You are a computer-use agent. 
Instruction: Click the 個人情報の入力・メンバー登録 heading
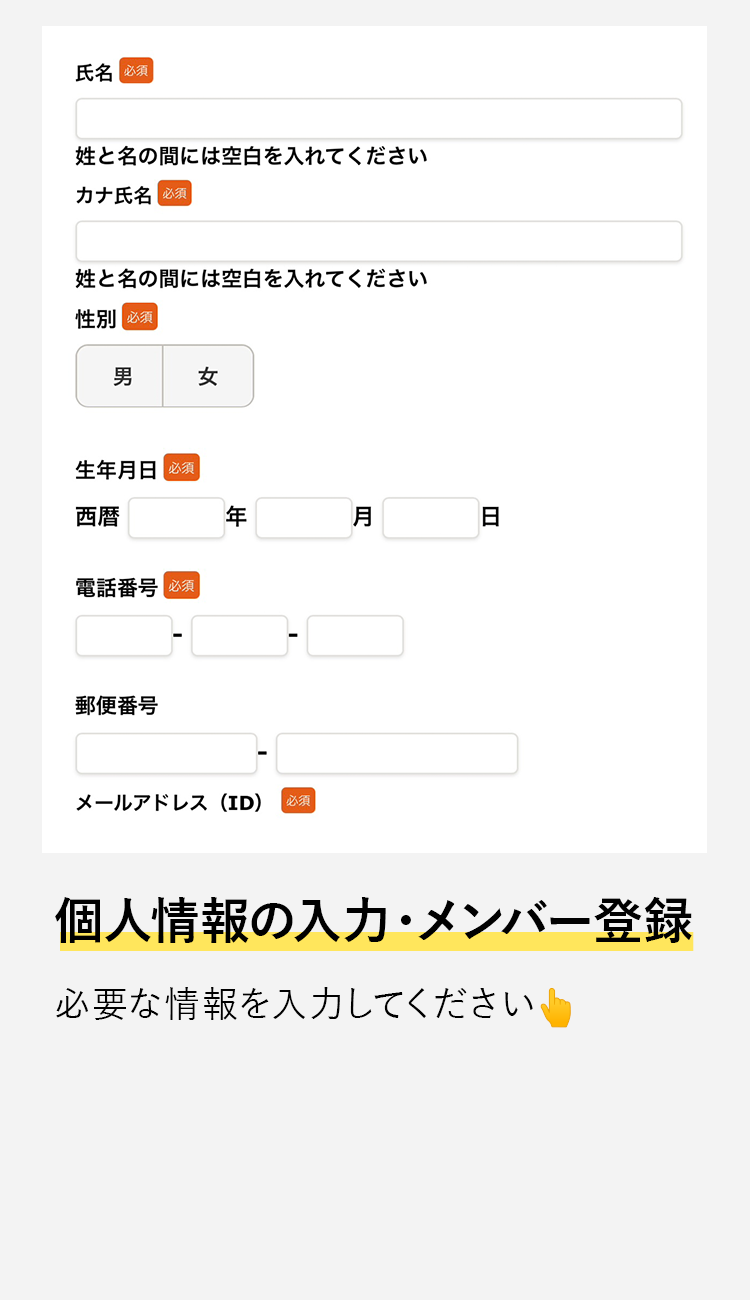point(374,922)
